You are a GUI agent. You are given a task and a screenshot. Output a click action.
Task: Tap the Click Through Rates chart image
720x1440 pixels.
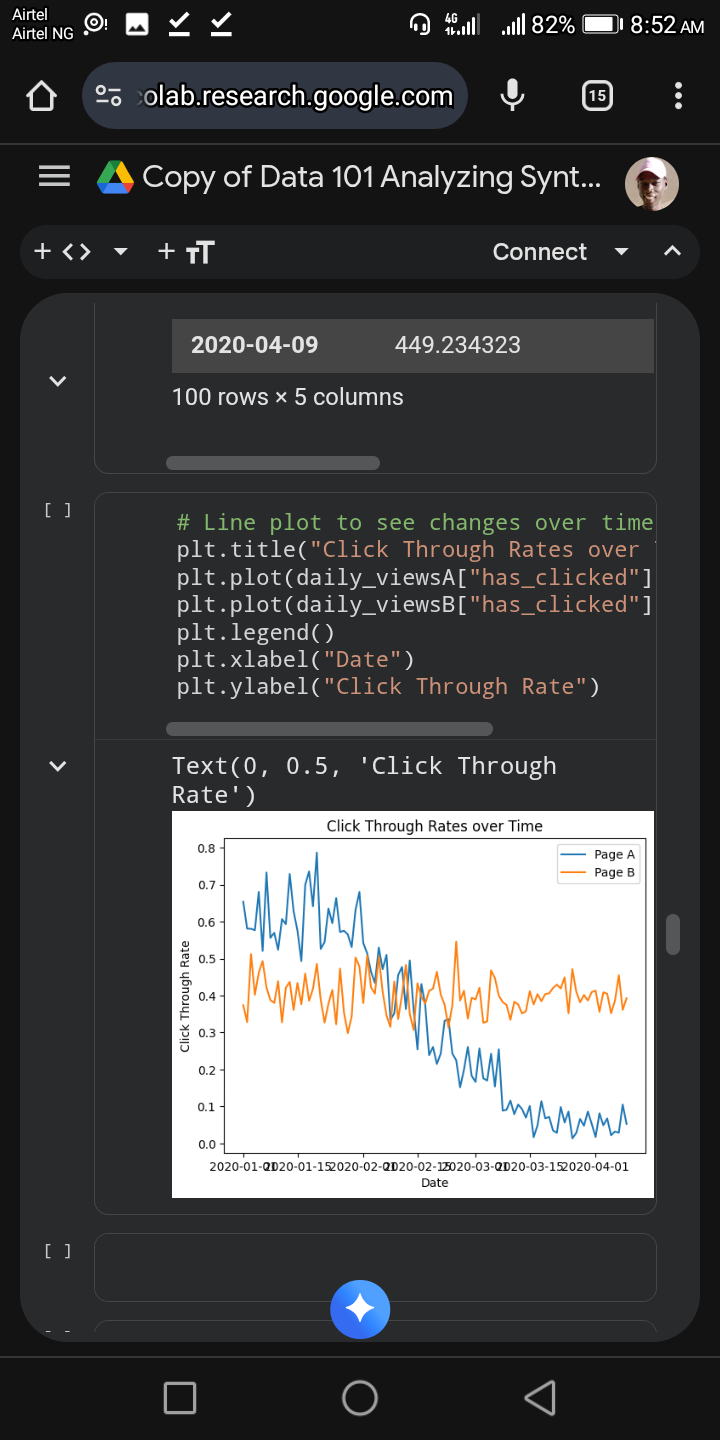[413, 1004]
